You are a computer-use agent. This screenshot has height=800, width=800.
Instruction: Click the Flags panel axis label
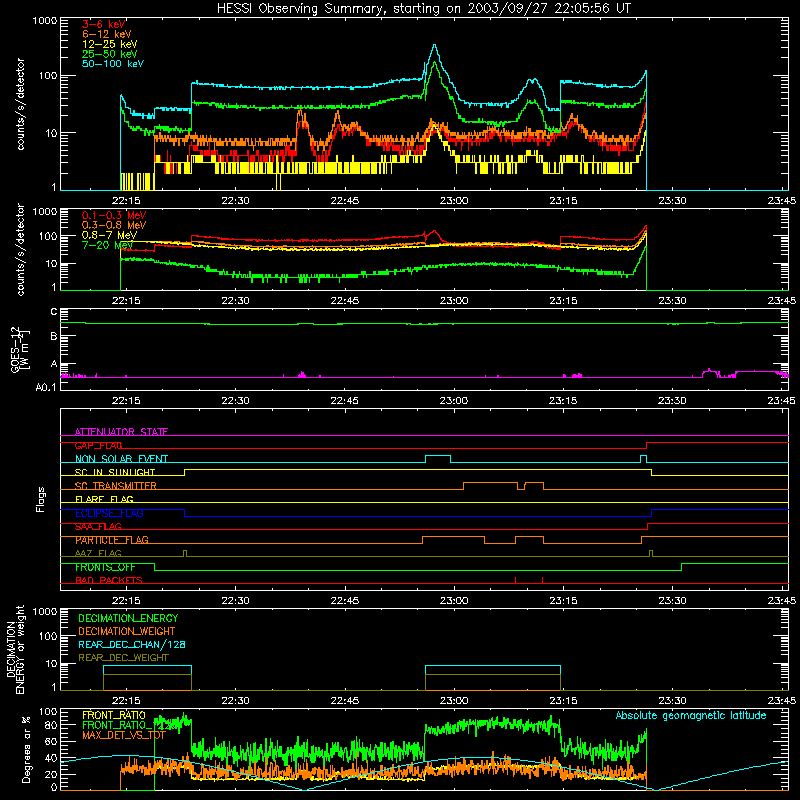pos(41,499)
